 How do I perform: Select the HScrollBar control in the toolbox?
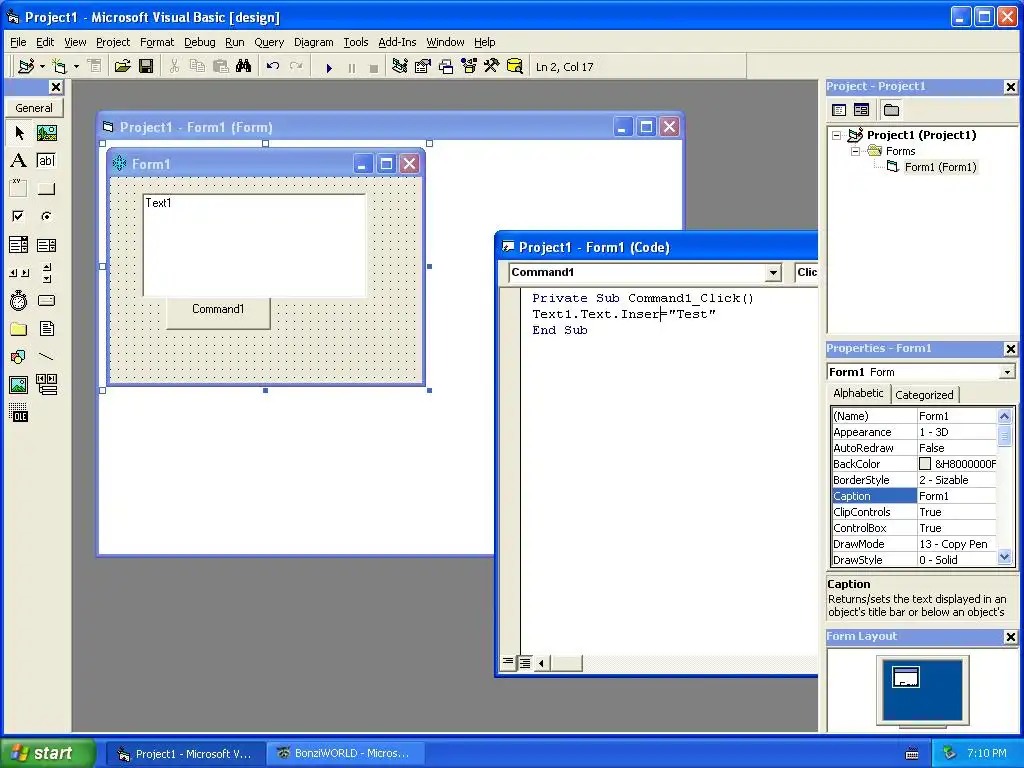19,273
